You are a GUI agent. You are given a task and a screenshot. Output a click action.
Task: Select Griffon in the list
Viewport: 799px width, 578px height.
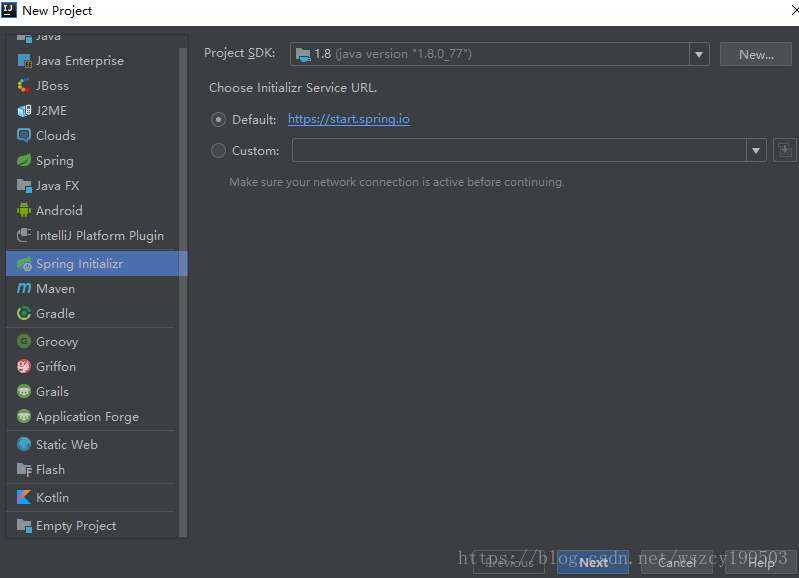point(93,366)
